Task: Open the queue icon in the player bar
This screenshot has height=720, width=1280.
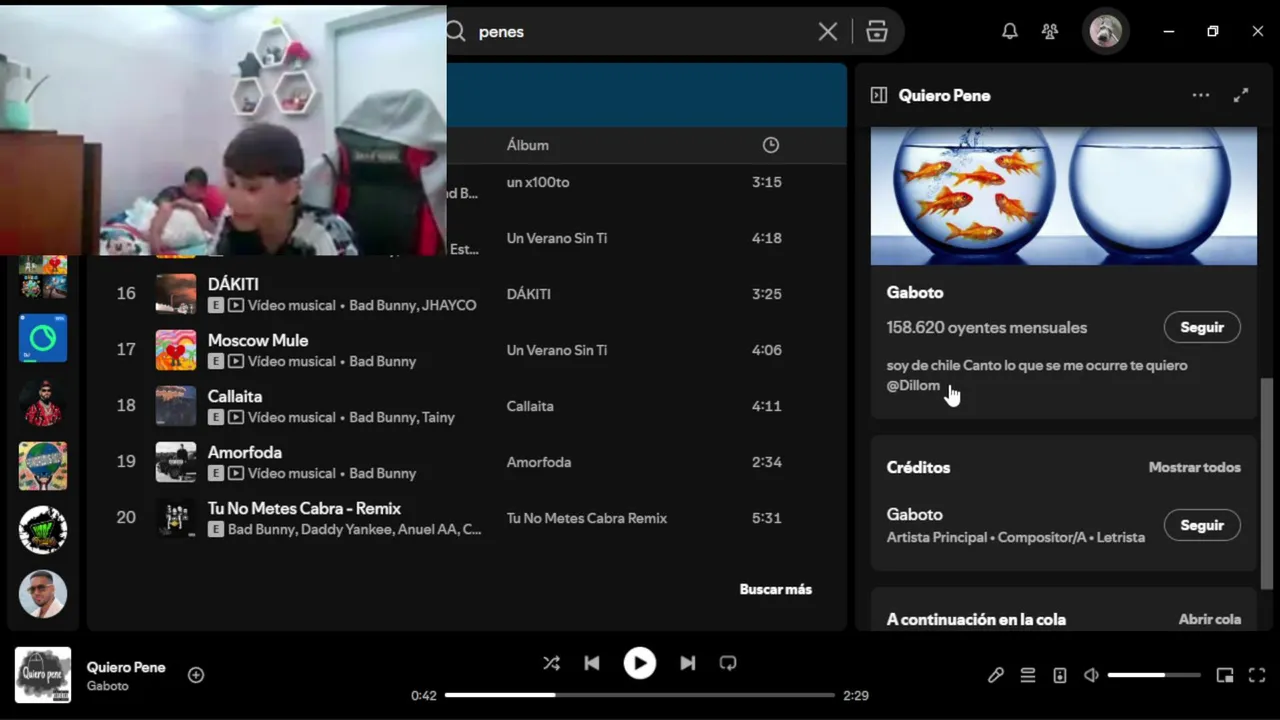Action: [x=1028, y=675]
